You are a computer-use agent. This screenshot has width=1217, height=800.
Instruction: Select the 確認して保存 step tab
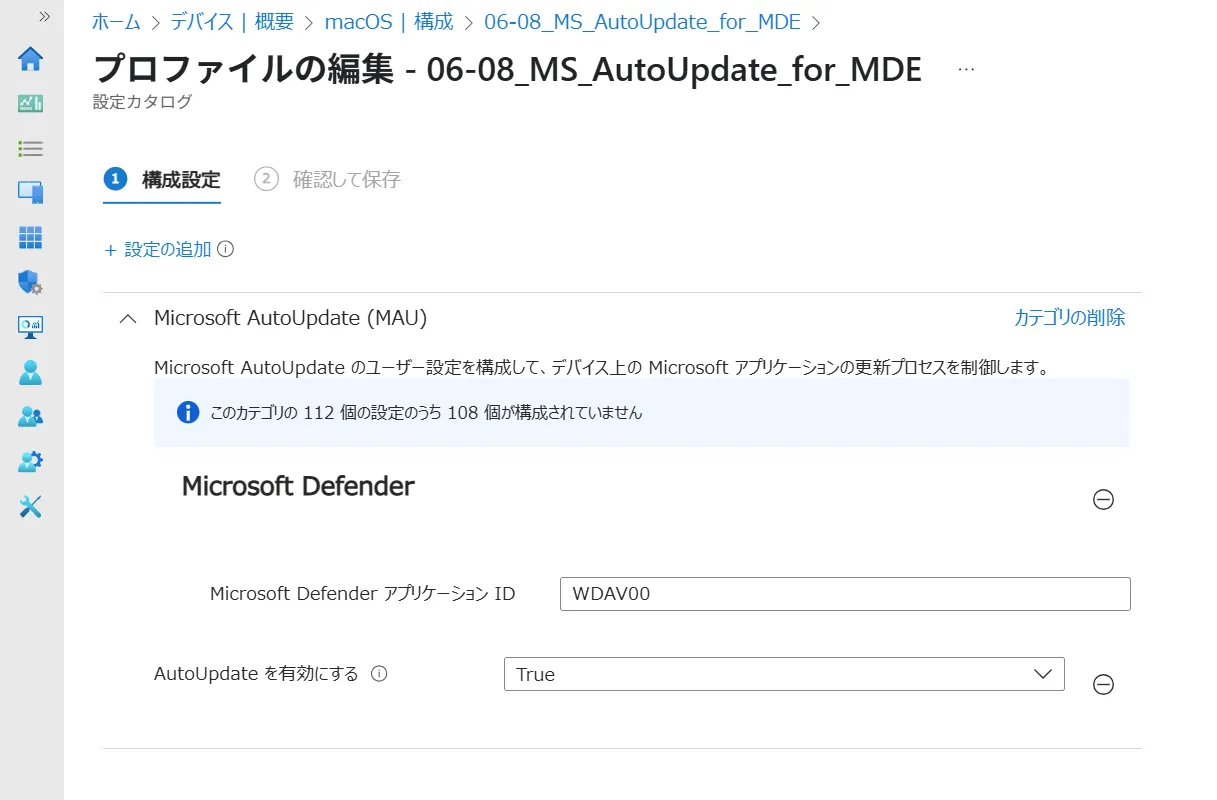tap(328, 180)
